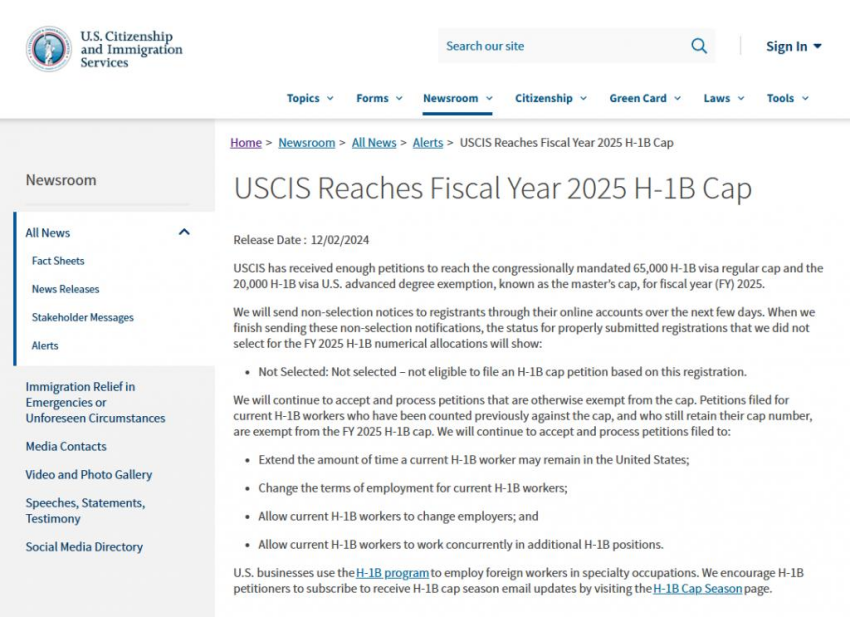Click the Release Date 12/02/2024 text
The height and width of the screenshot is (617, 851).
tap(301, 240)
